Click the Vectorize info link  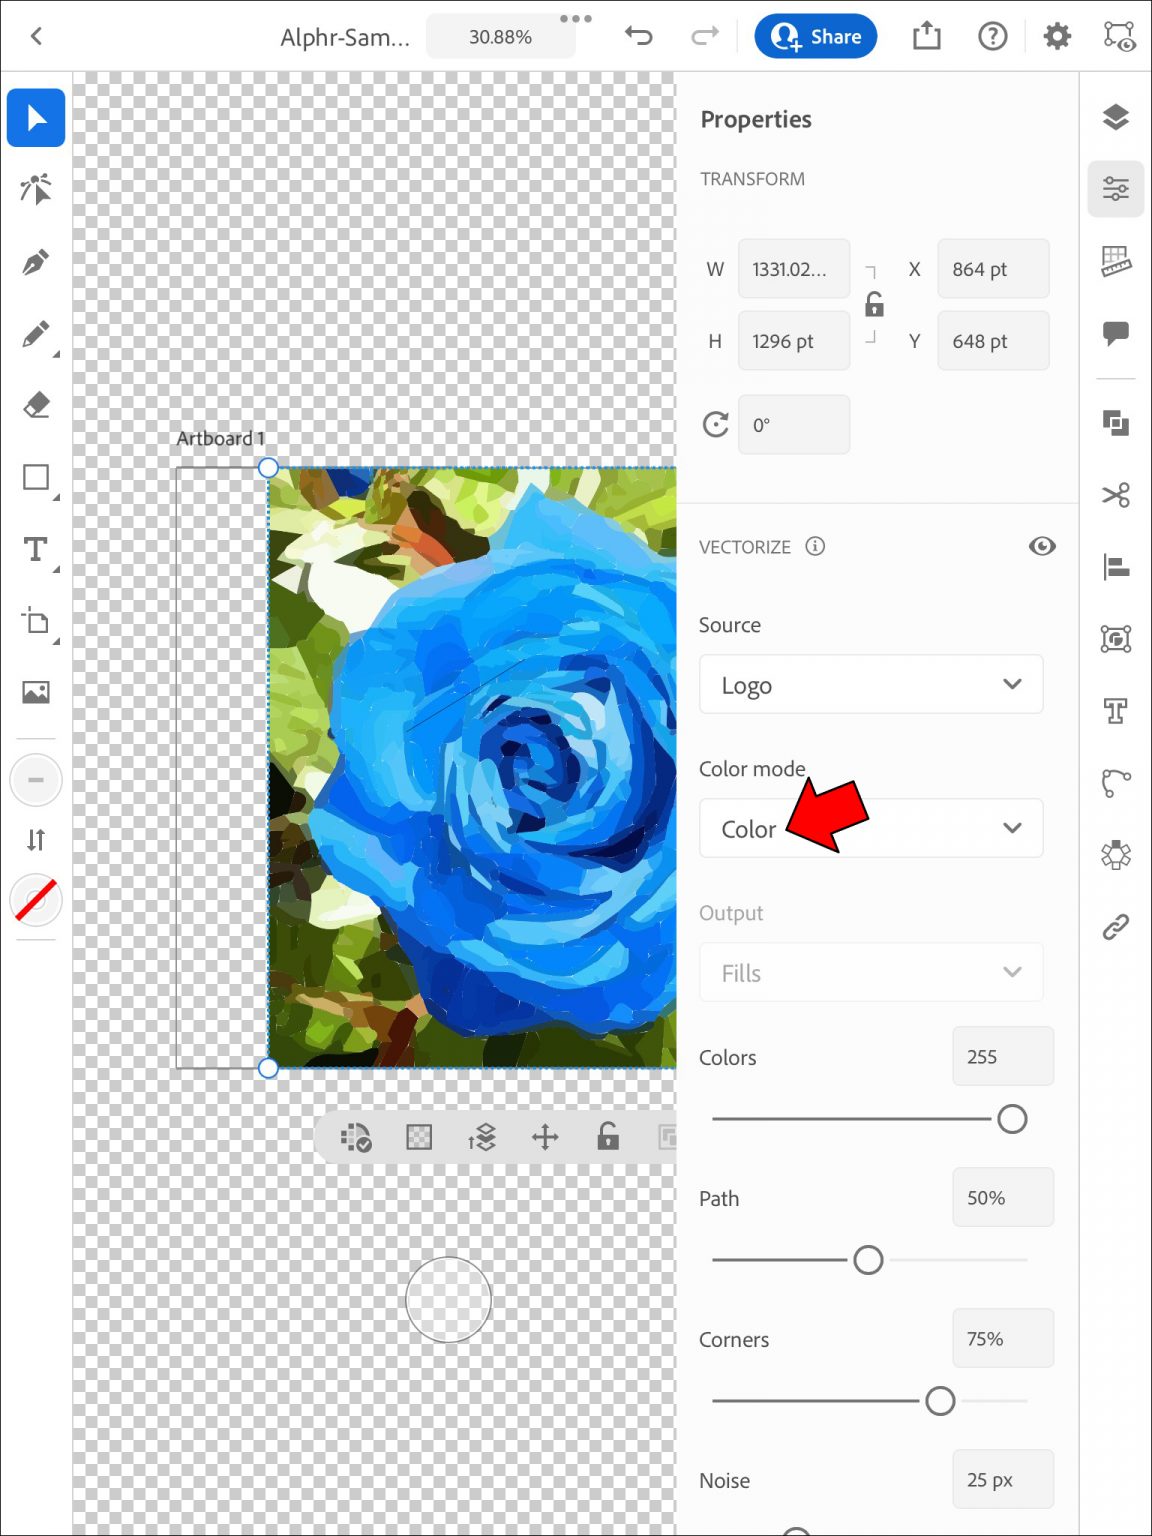(815, 546)
